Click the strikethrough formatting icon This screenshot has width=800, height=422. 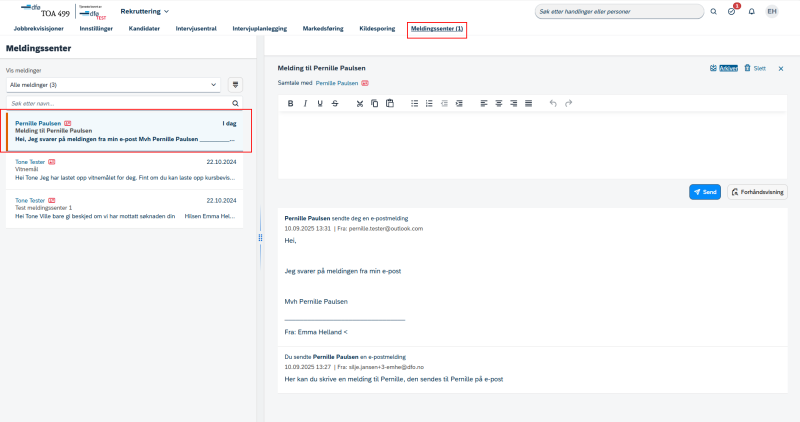(335, 103)
